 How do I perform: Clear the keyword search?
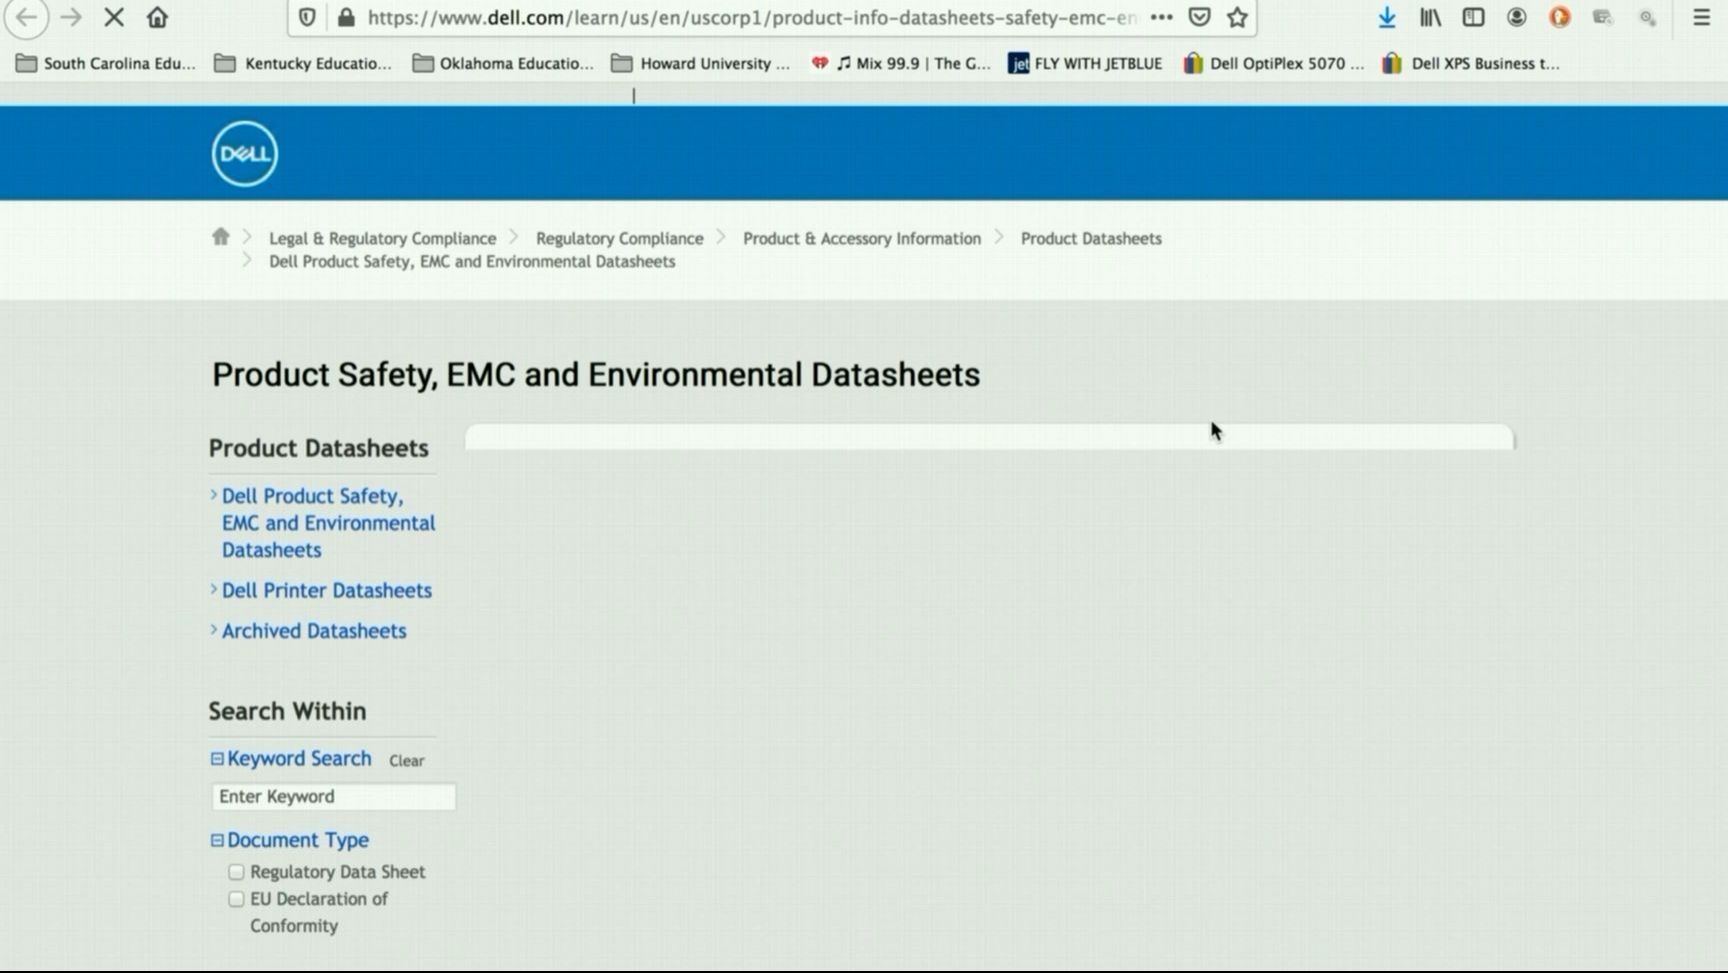click(x=406, y=761)
